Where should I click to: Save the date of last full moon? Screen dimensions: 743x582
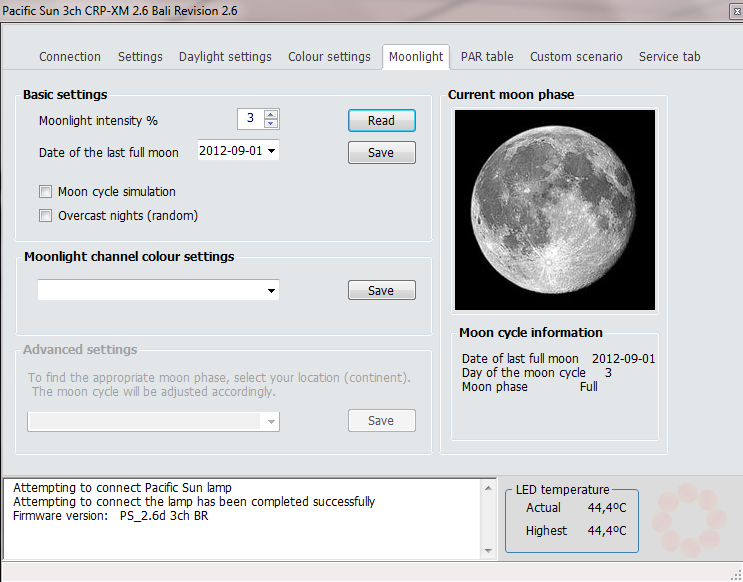pos(381,153)
